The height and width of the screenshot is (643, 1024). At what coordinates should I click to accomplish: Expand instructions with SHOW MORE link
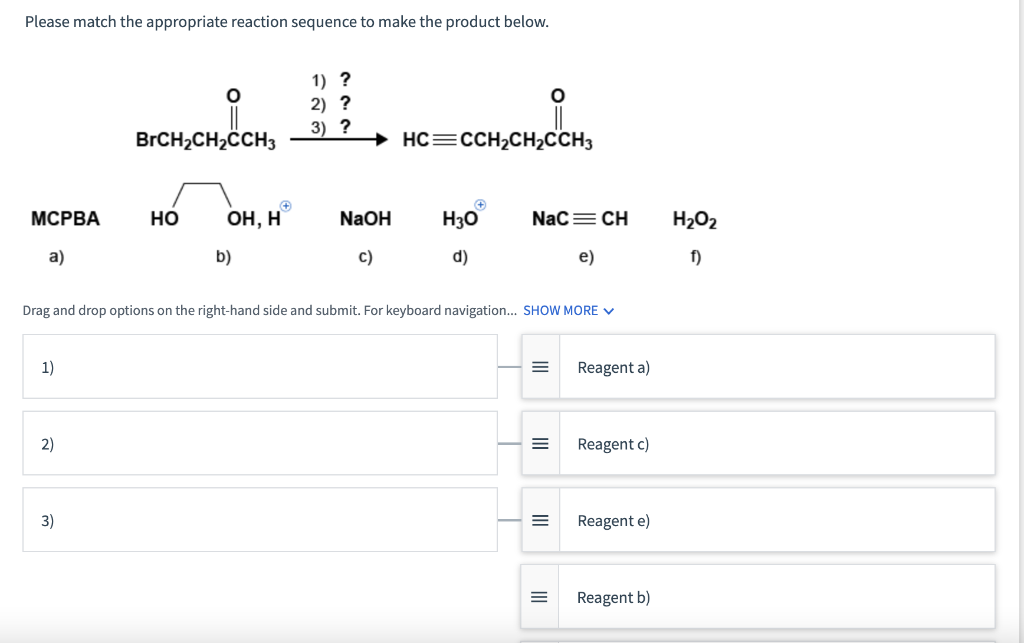click(x=560, y=310)
